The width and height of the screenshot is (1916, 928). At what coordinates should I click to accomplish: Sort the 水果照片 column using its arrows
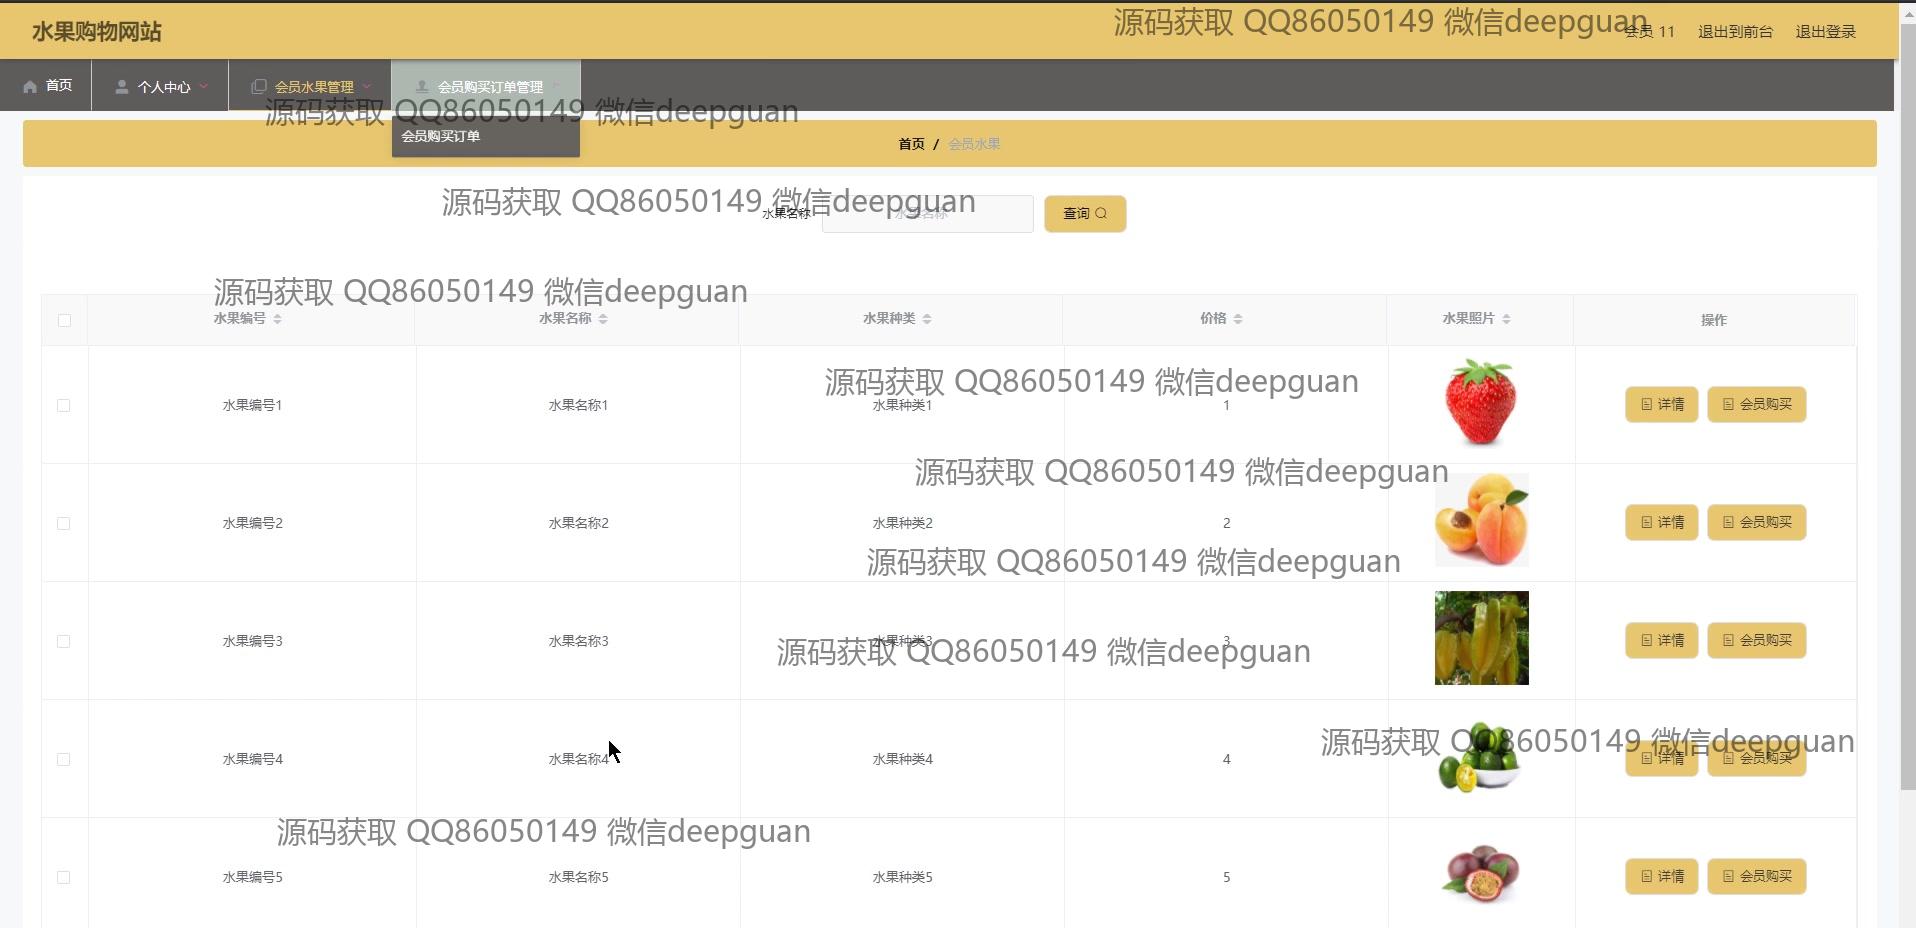click(x=1506, y=319)
